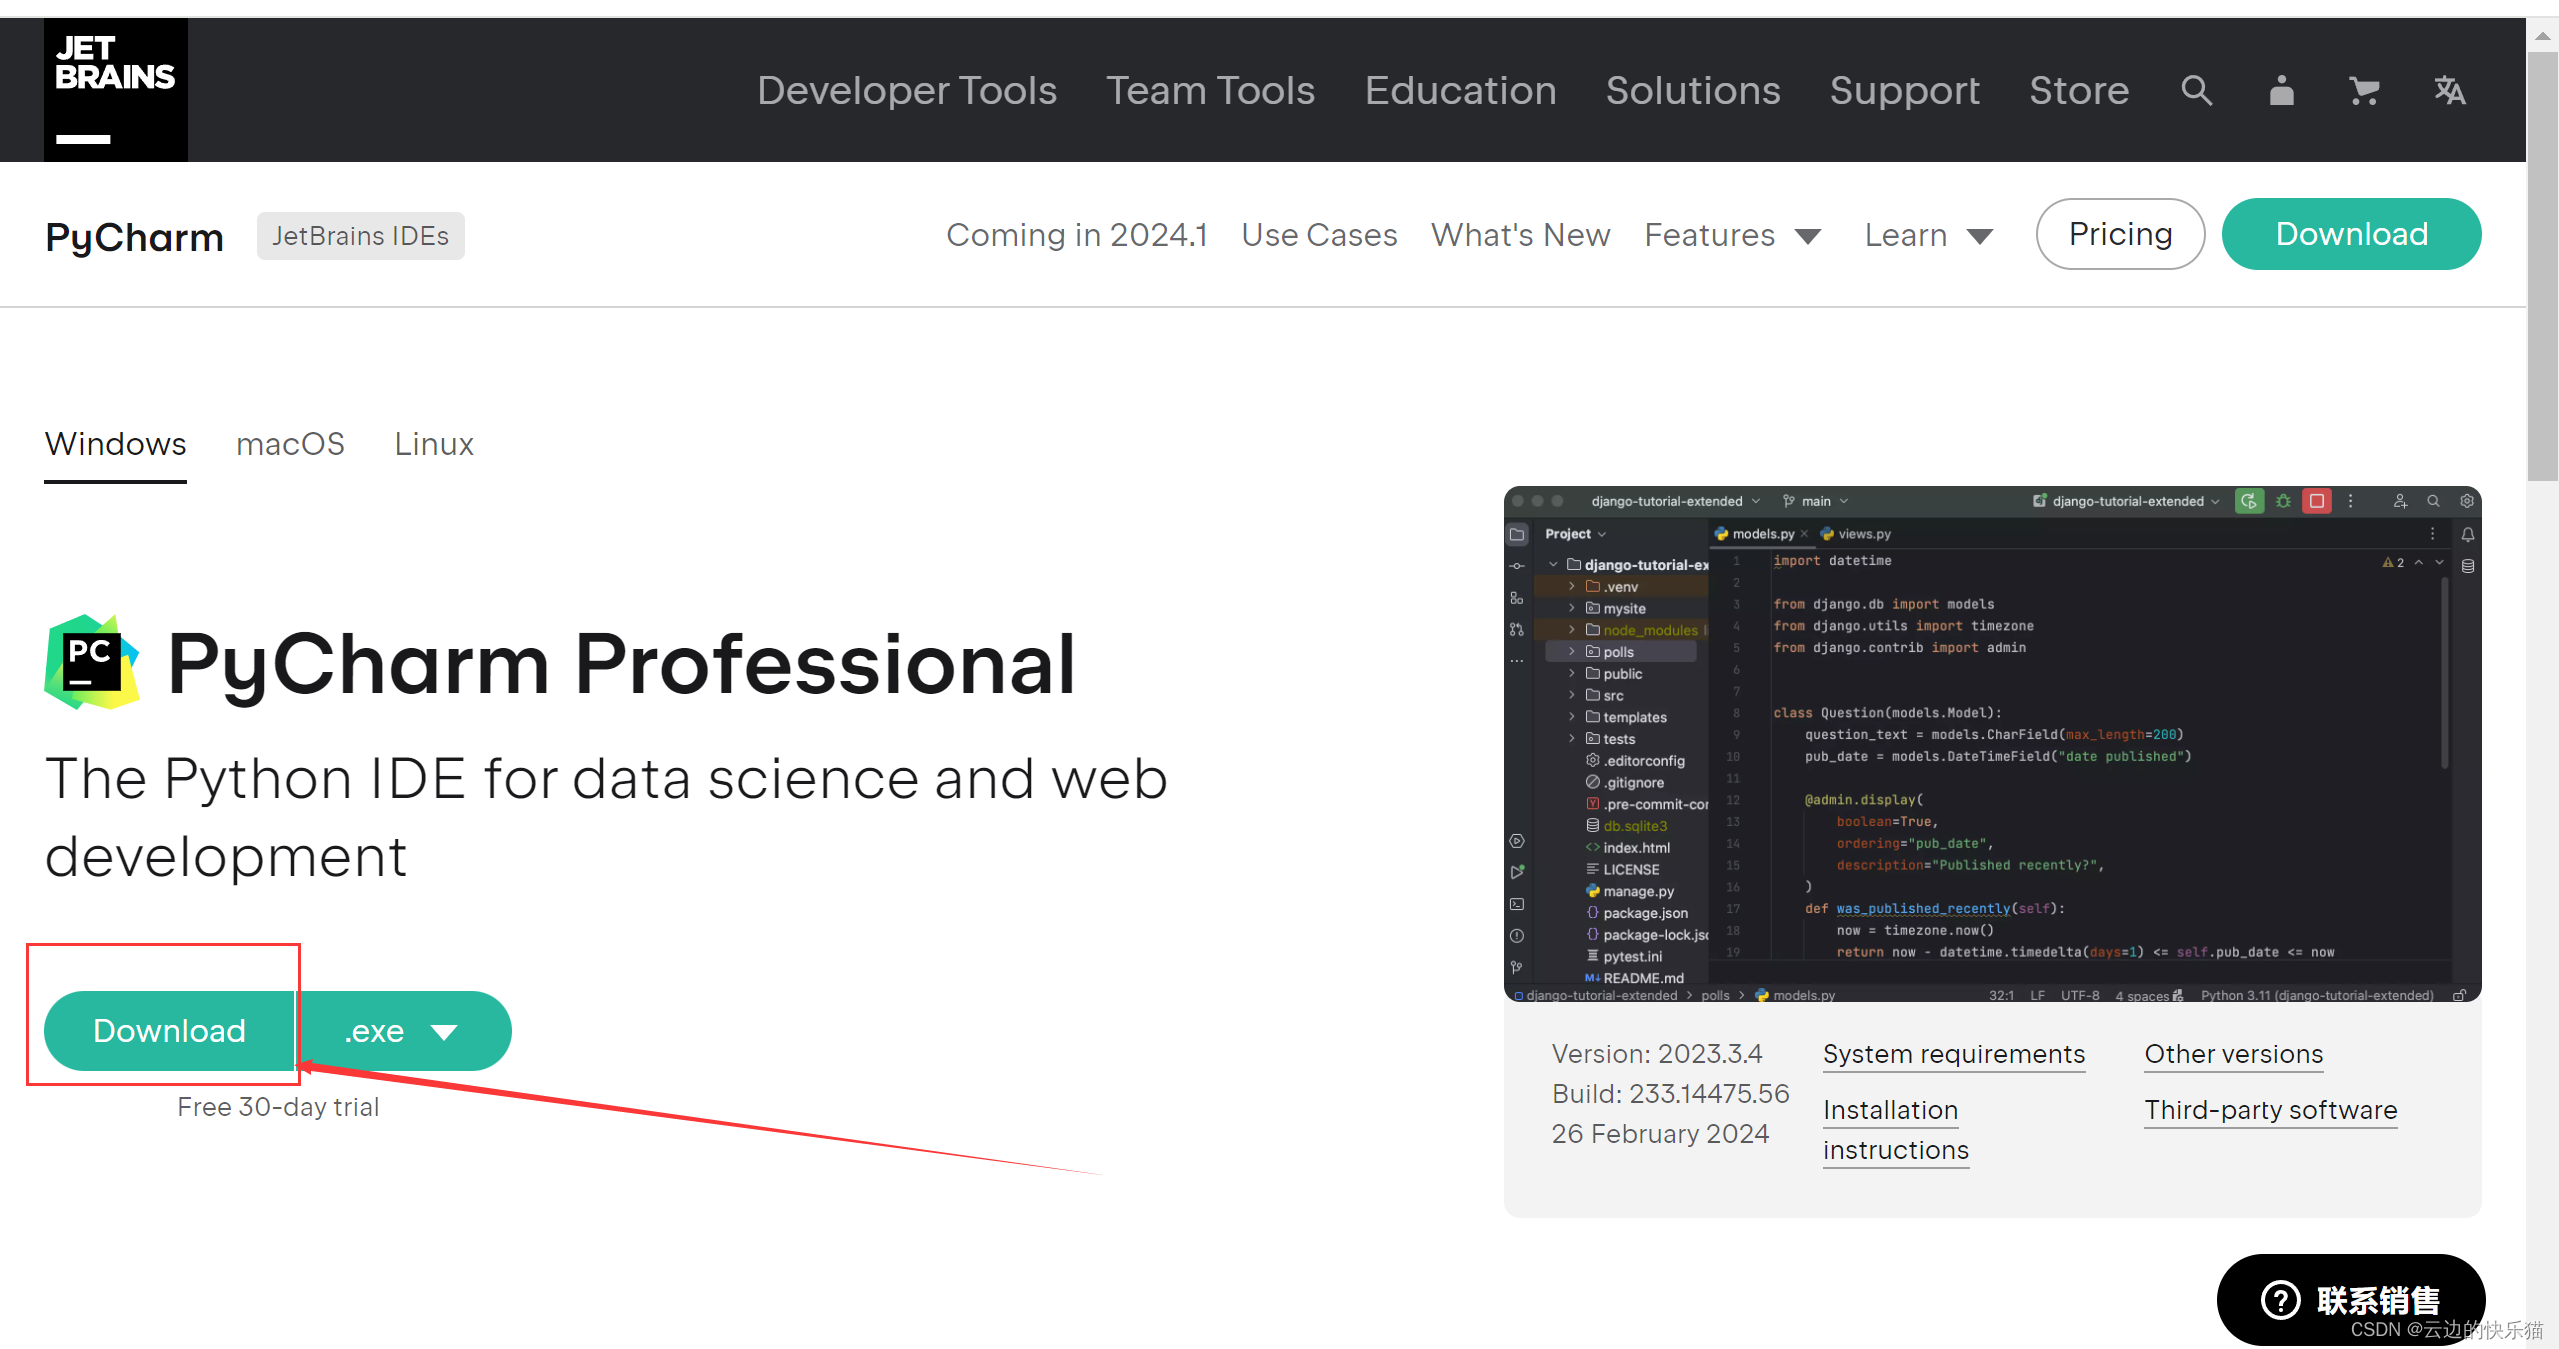Screen dimensions: 2559x1349
Task: Click the scrollbar up arrow
Action: 2542,37
